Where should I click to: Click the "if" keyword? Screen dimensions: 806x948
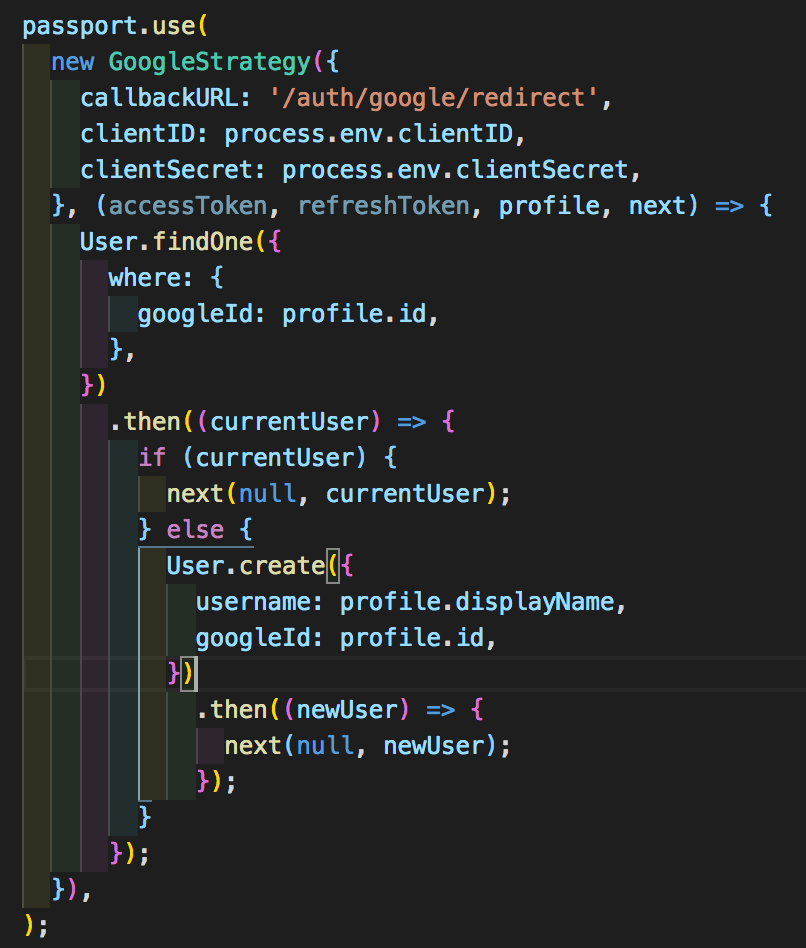coord(152,458)
